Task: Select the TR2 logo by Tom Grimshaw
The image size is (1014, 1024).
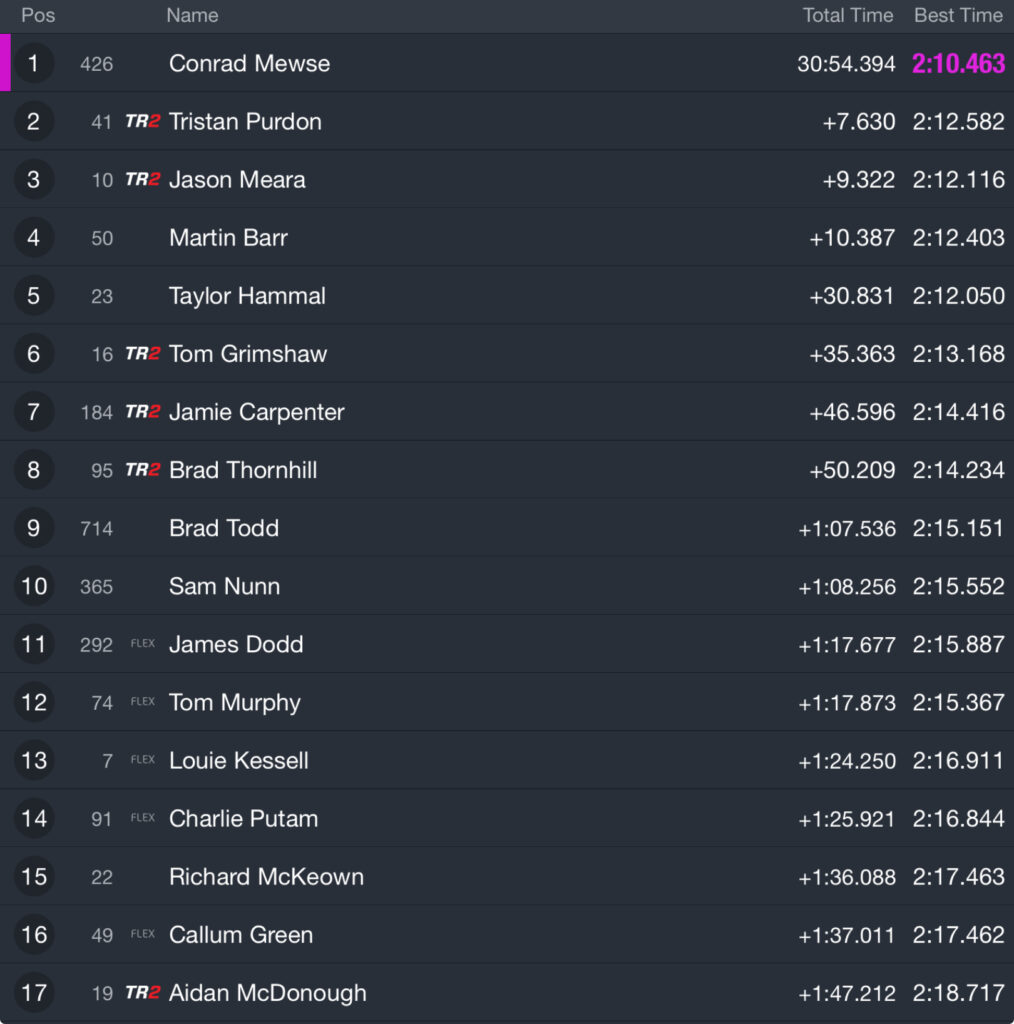Action: (x=142, y=354)
